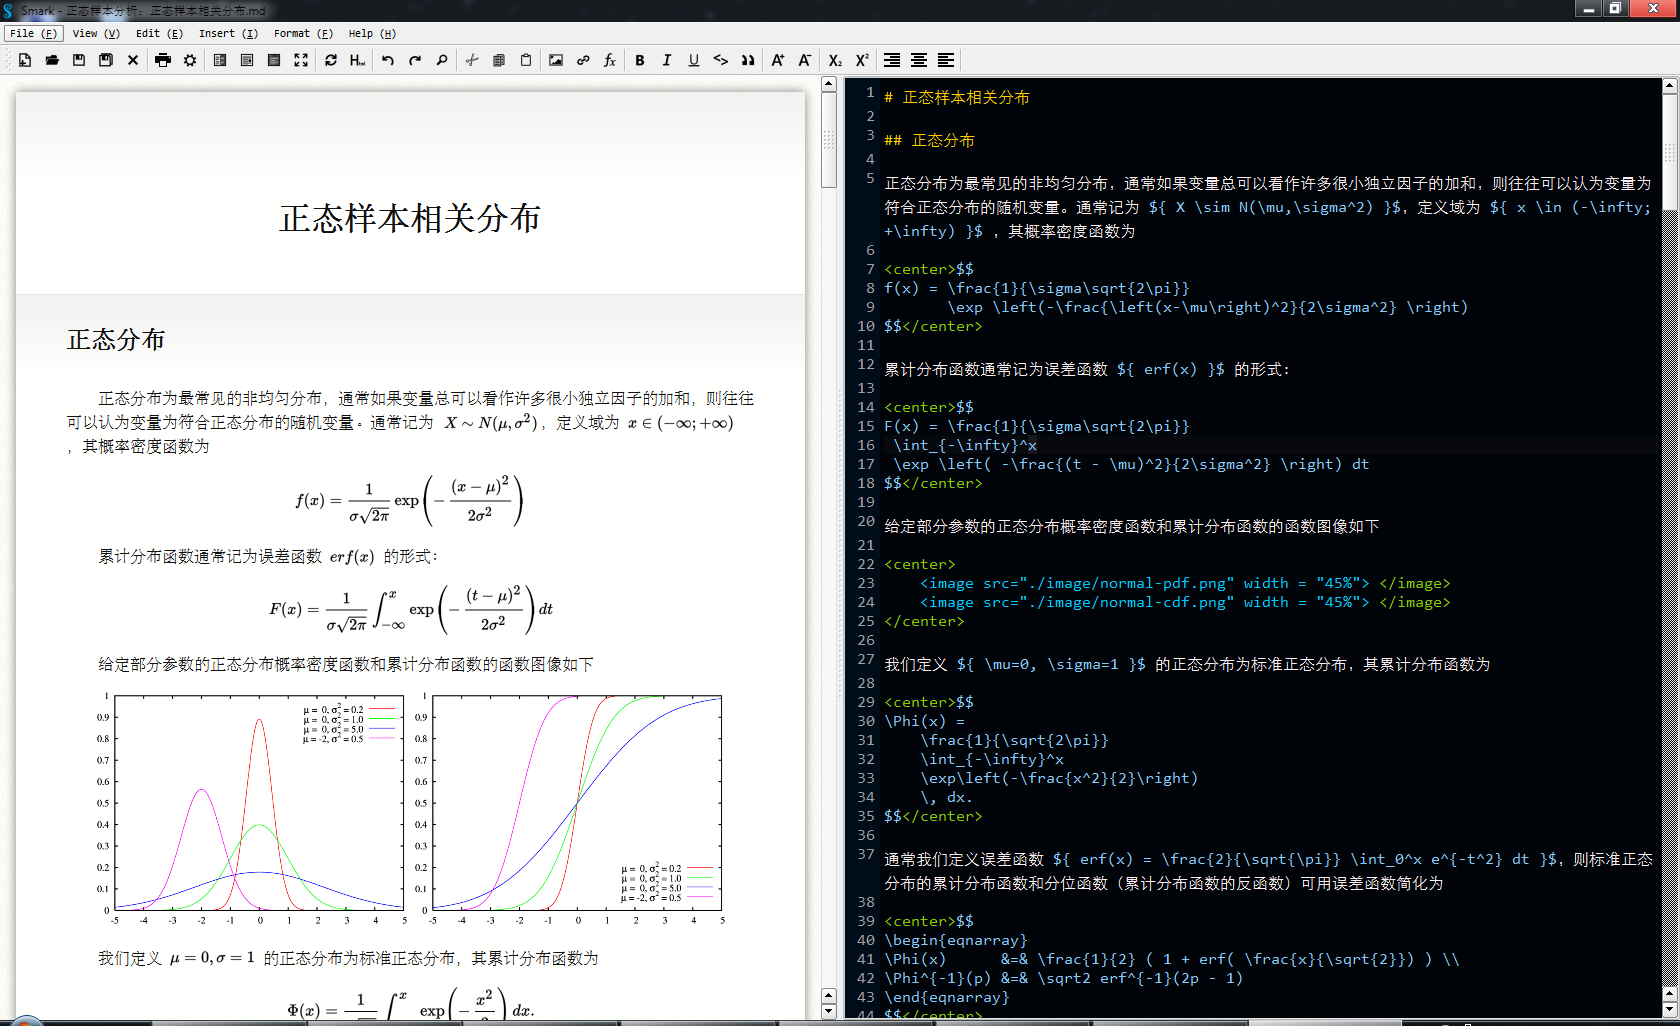Click the normal-cdf.png image source line in editor
1680x1026 pixels.
click(1185, 602)
